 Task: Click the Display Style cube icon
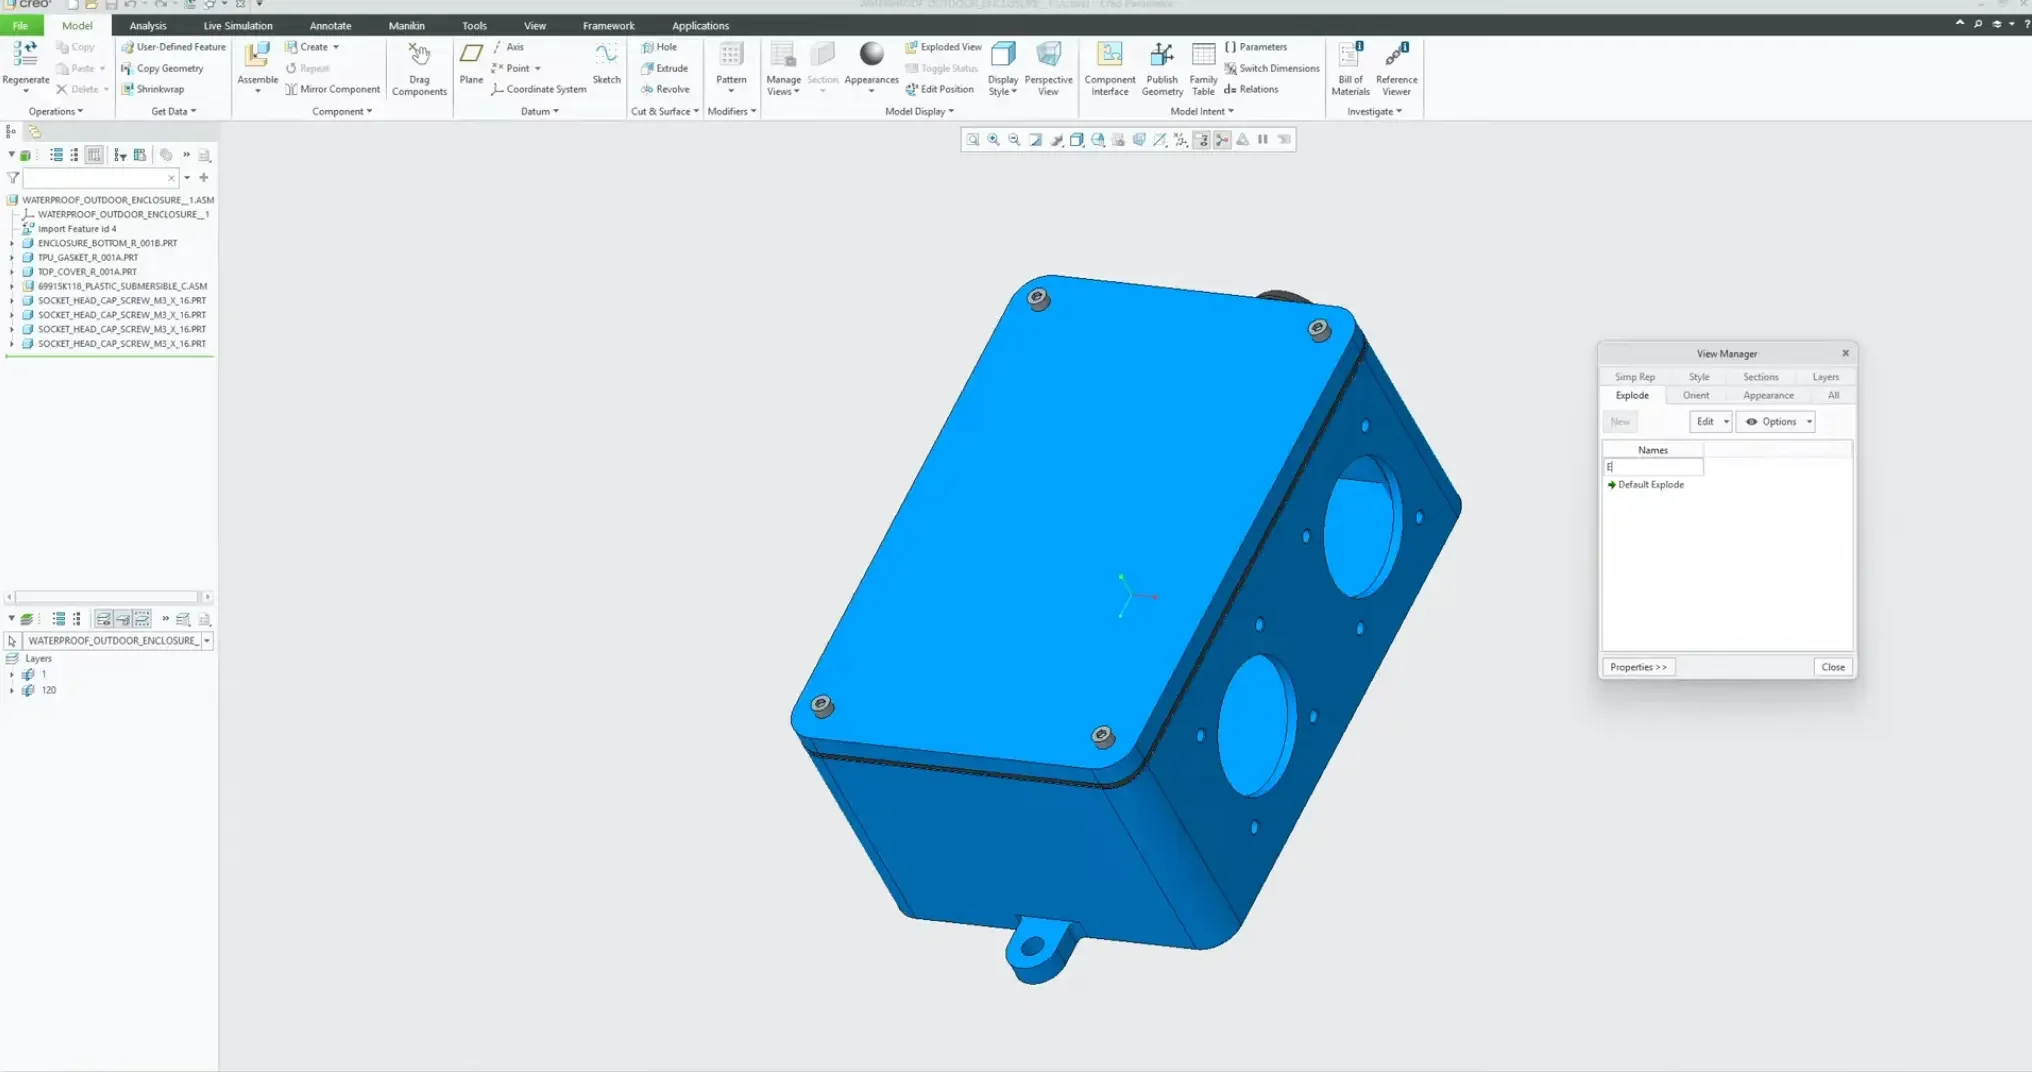click(1003, 55)
